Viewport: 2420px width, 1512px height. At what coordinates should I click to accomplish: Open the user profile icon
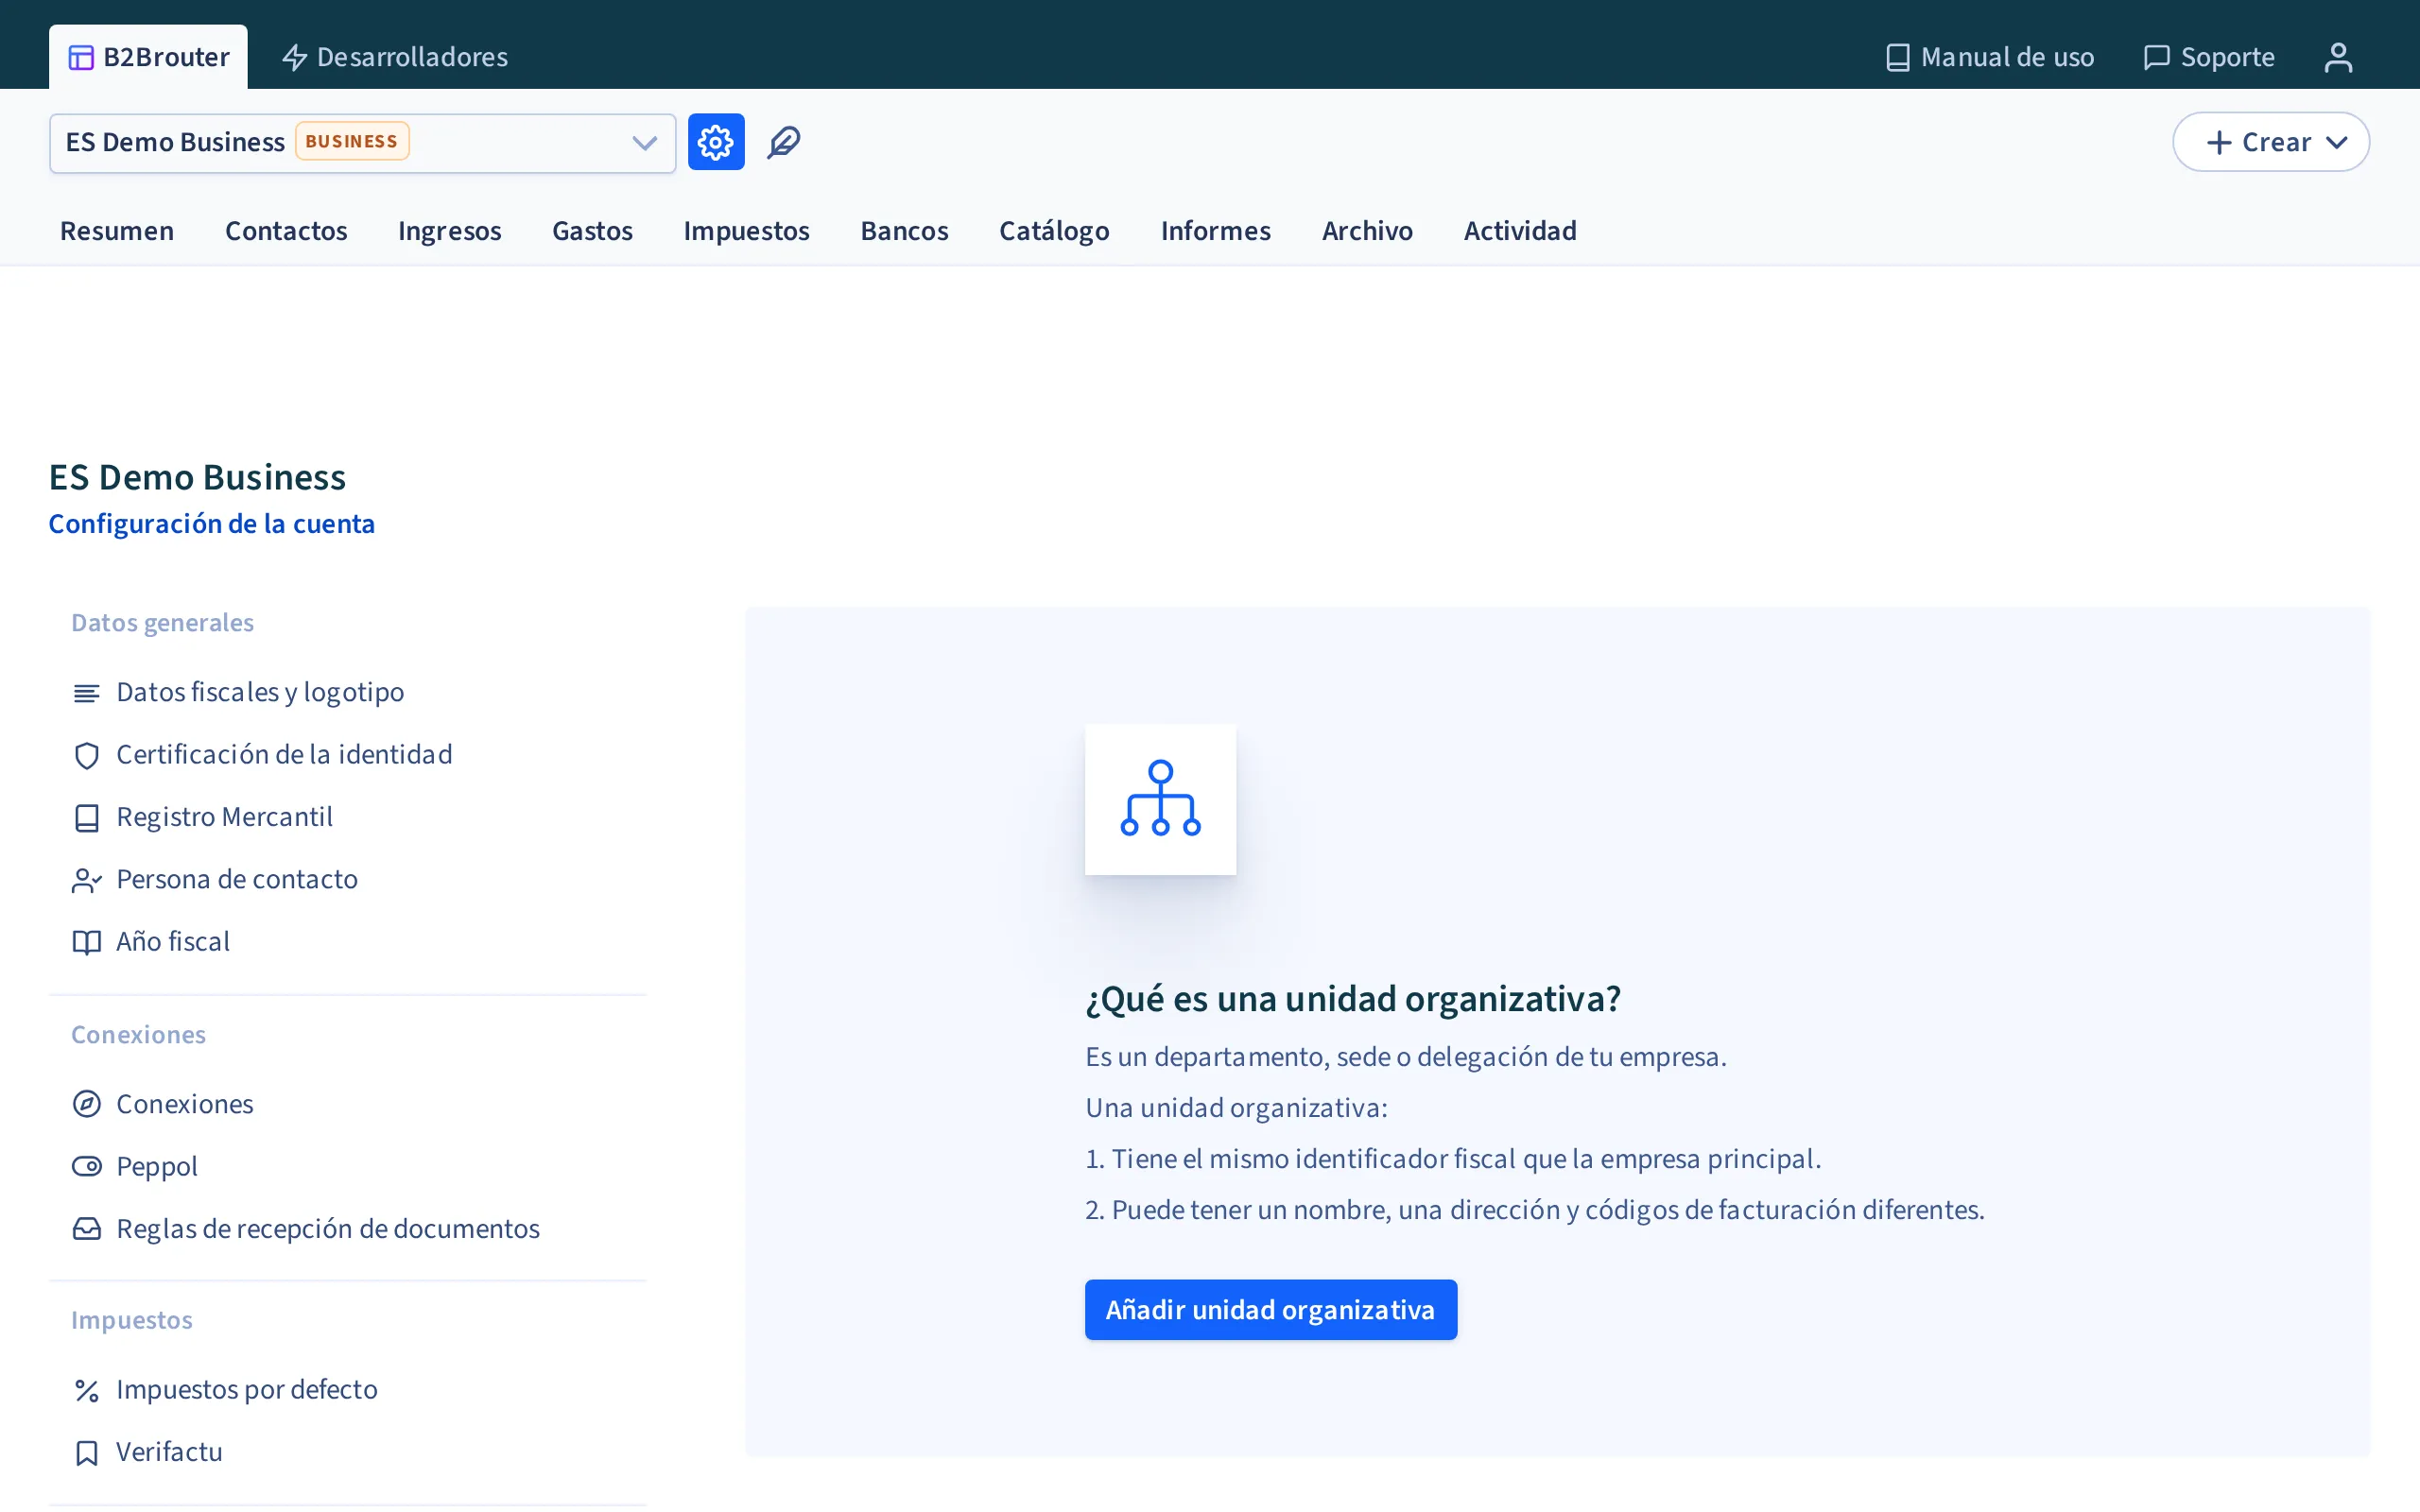2338,57
